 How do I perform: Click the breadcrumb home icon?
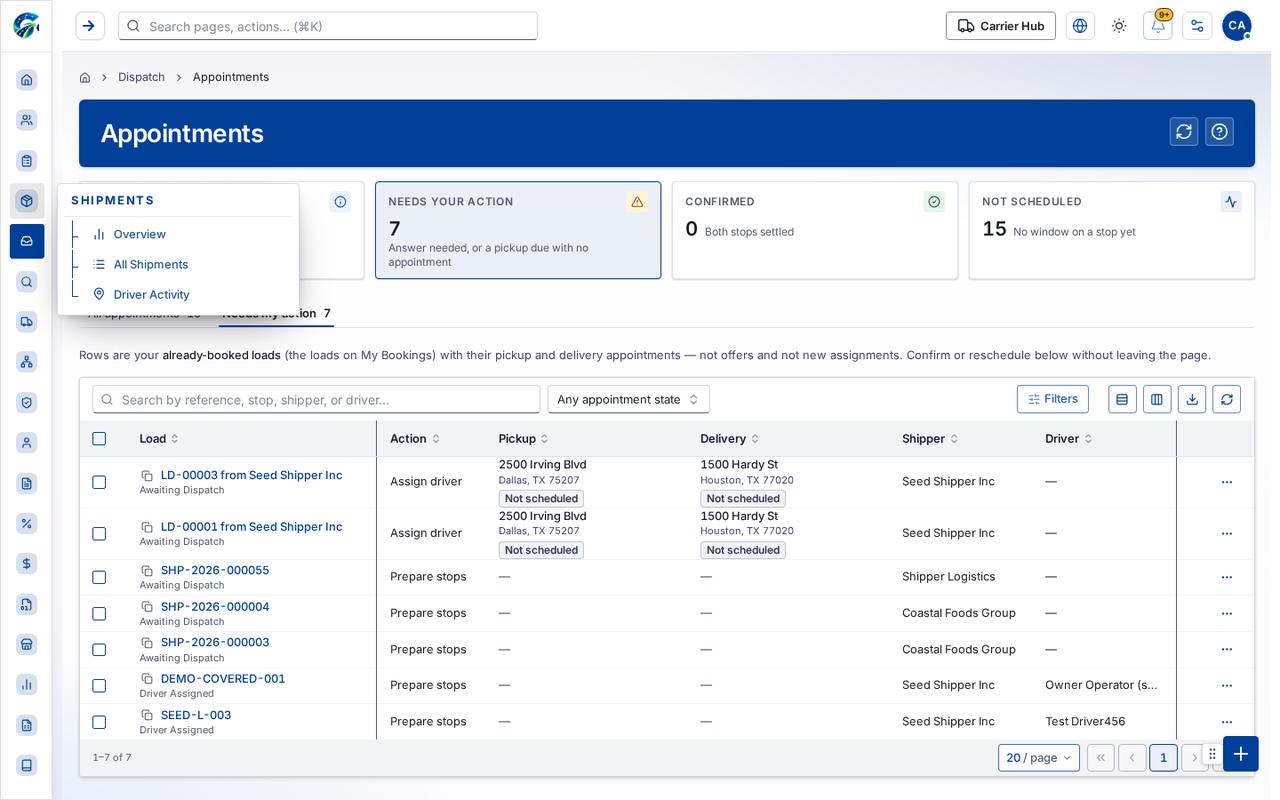coord(85,77)
